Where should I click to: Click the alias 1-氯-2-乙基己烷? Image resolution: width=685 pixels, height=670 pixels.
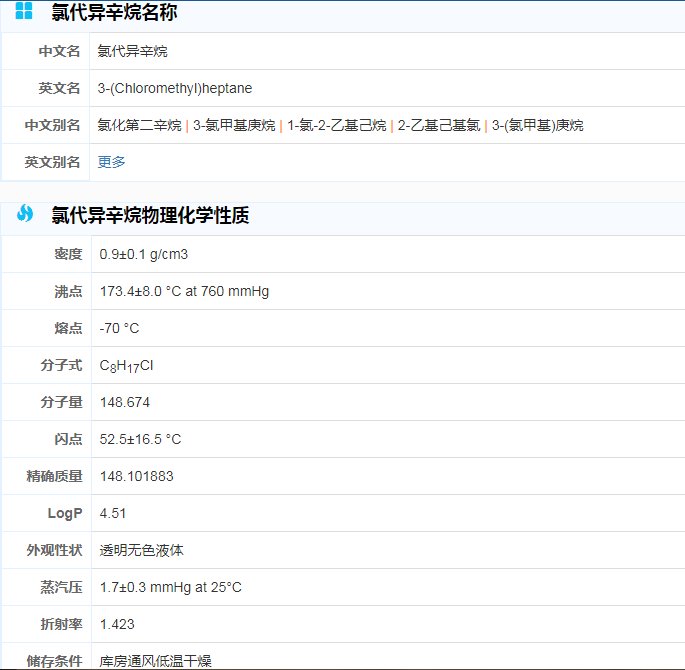point(337,125)
